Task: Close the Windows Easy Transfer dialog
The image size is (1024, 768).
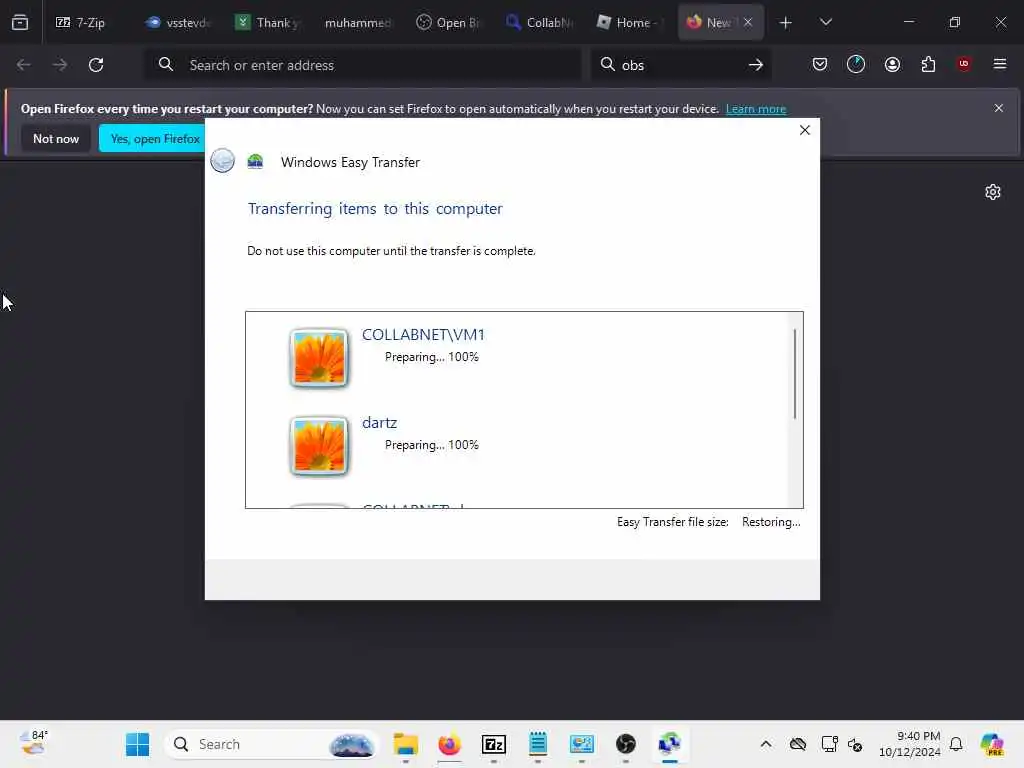Action: coord(805,130)
